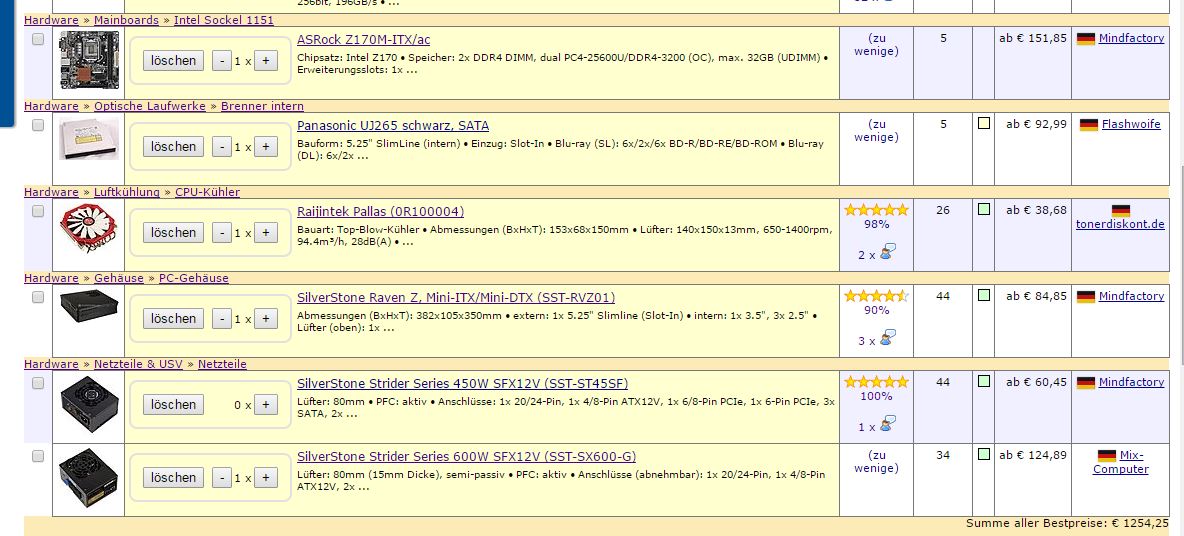Increase quantity of SilverStone Raven Z
Viewport: 1184px width, 536px height.
click(266, 319)
